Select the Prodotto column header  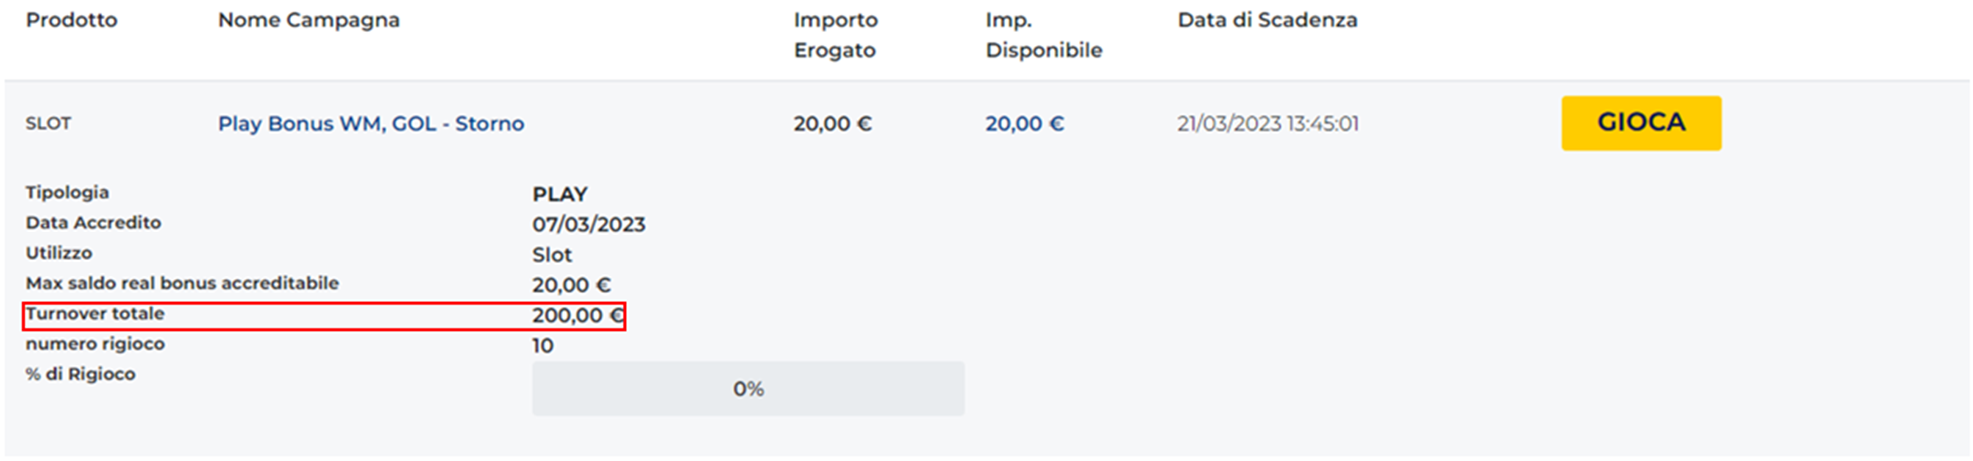click(71, 20)
